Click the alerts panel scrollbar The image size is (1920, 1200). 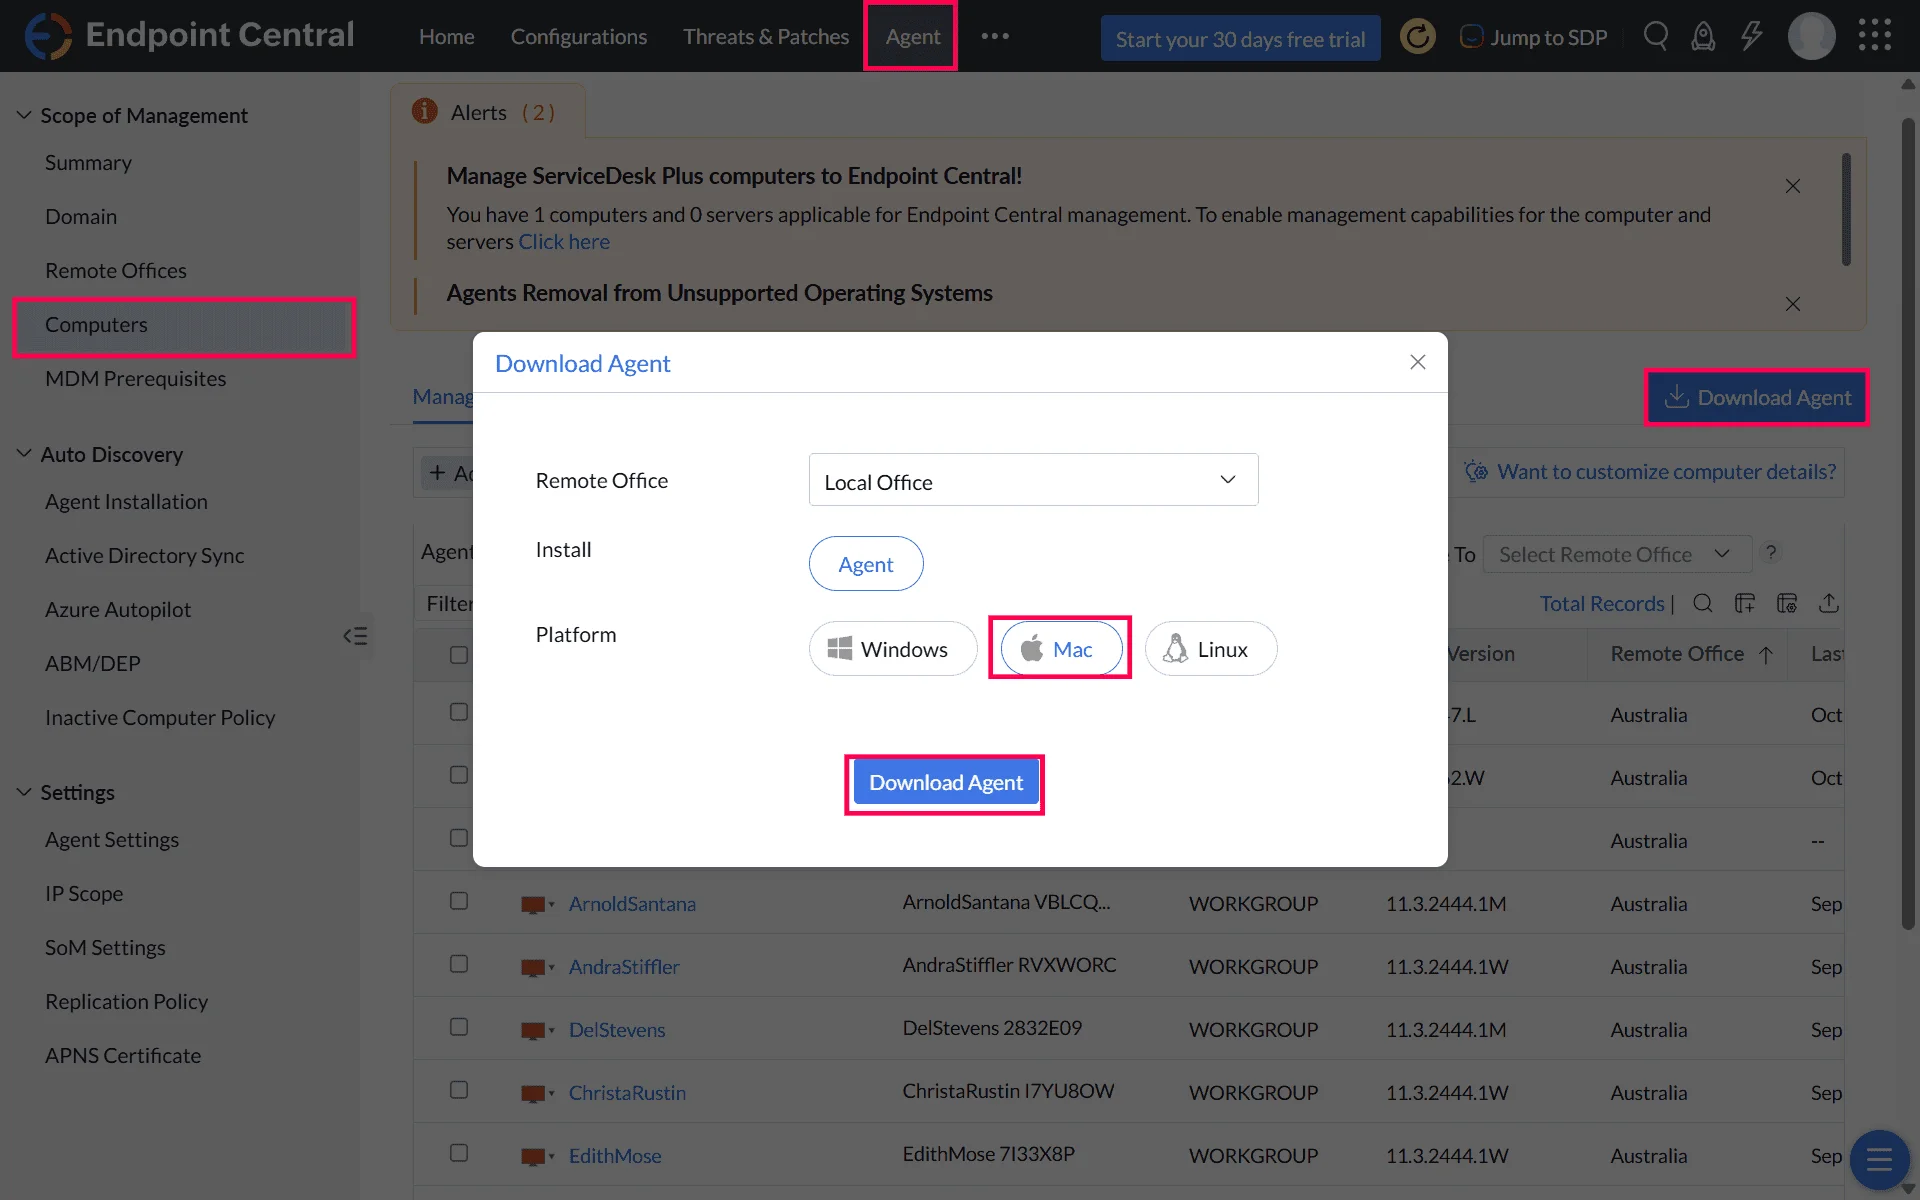click(x=1846, y=209)
